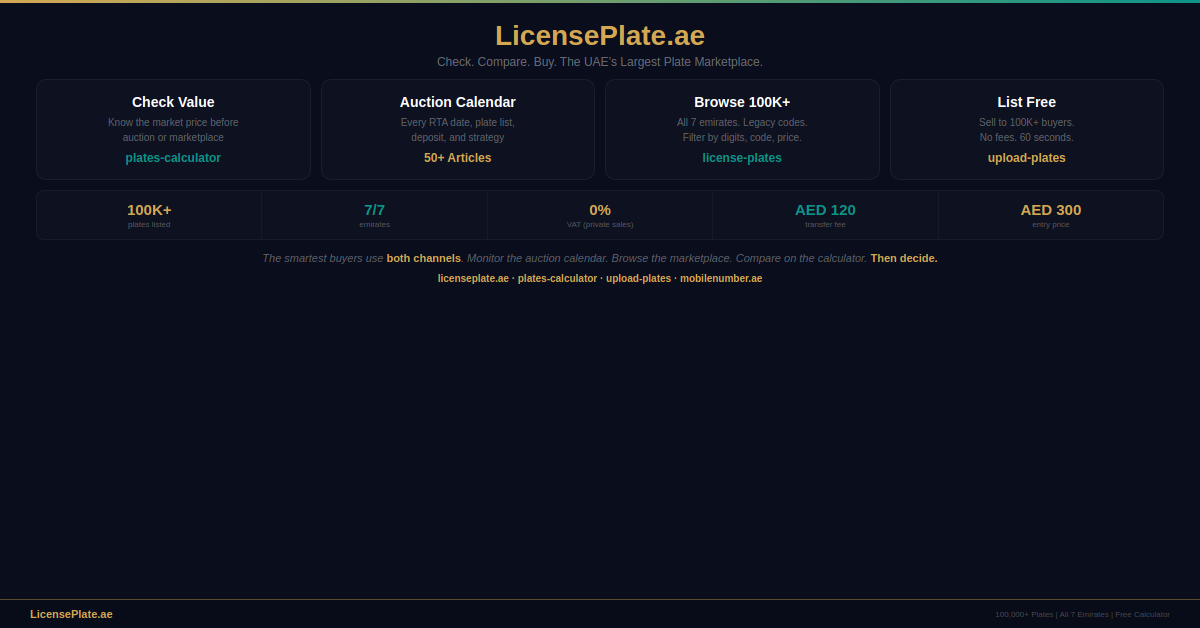Open licenseplate.ae in the bottom link row

[473, 278]
